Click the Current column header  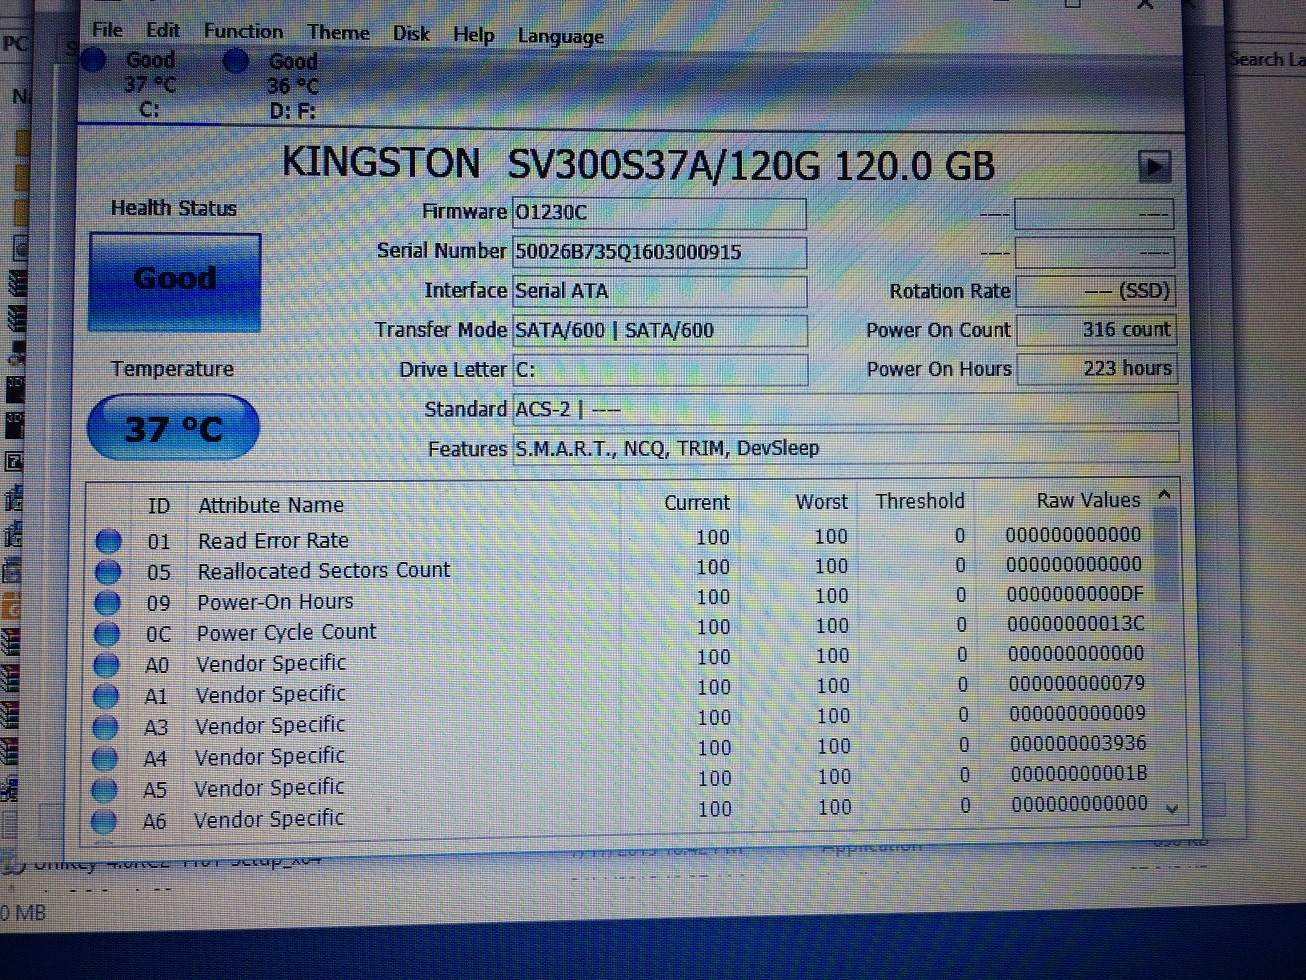697,503
